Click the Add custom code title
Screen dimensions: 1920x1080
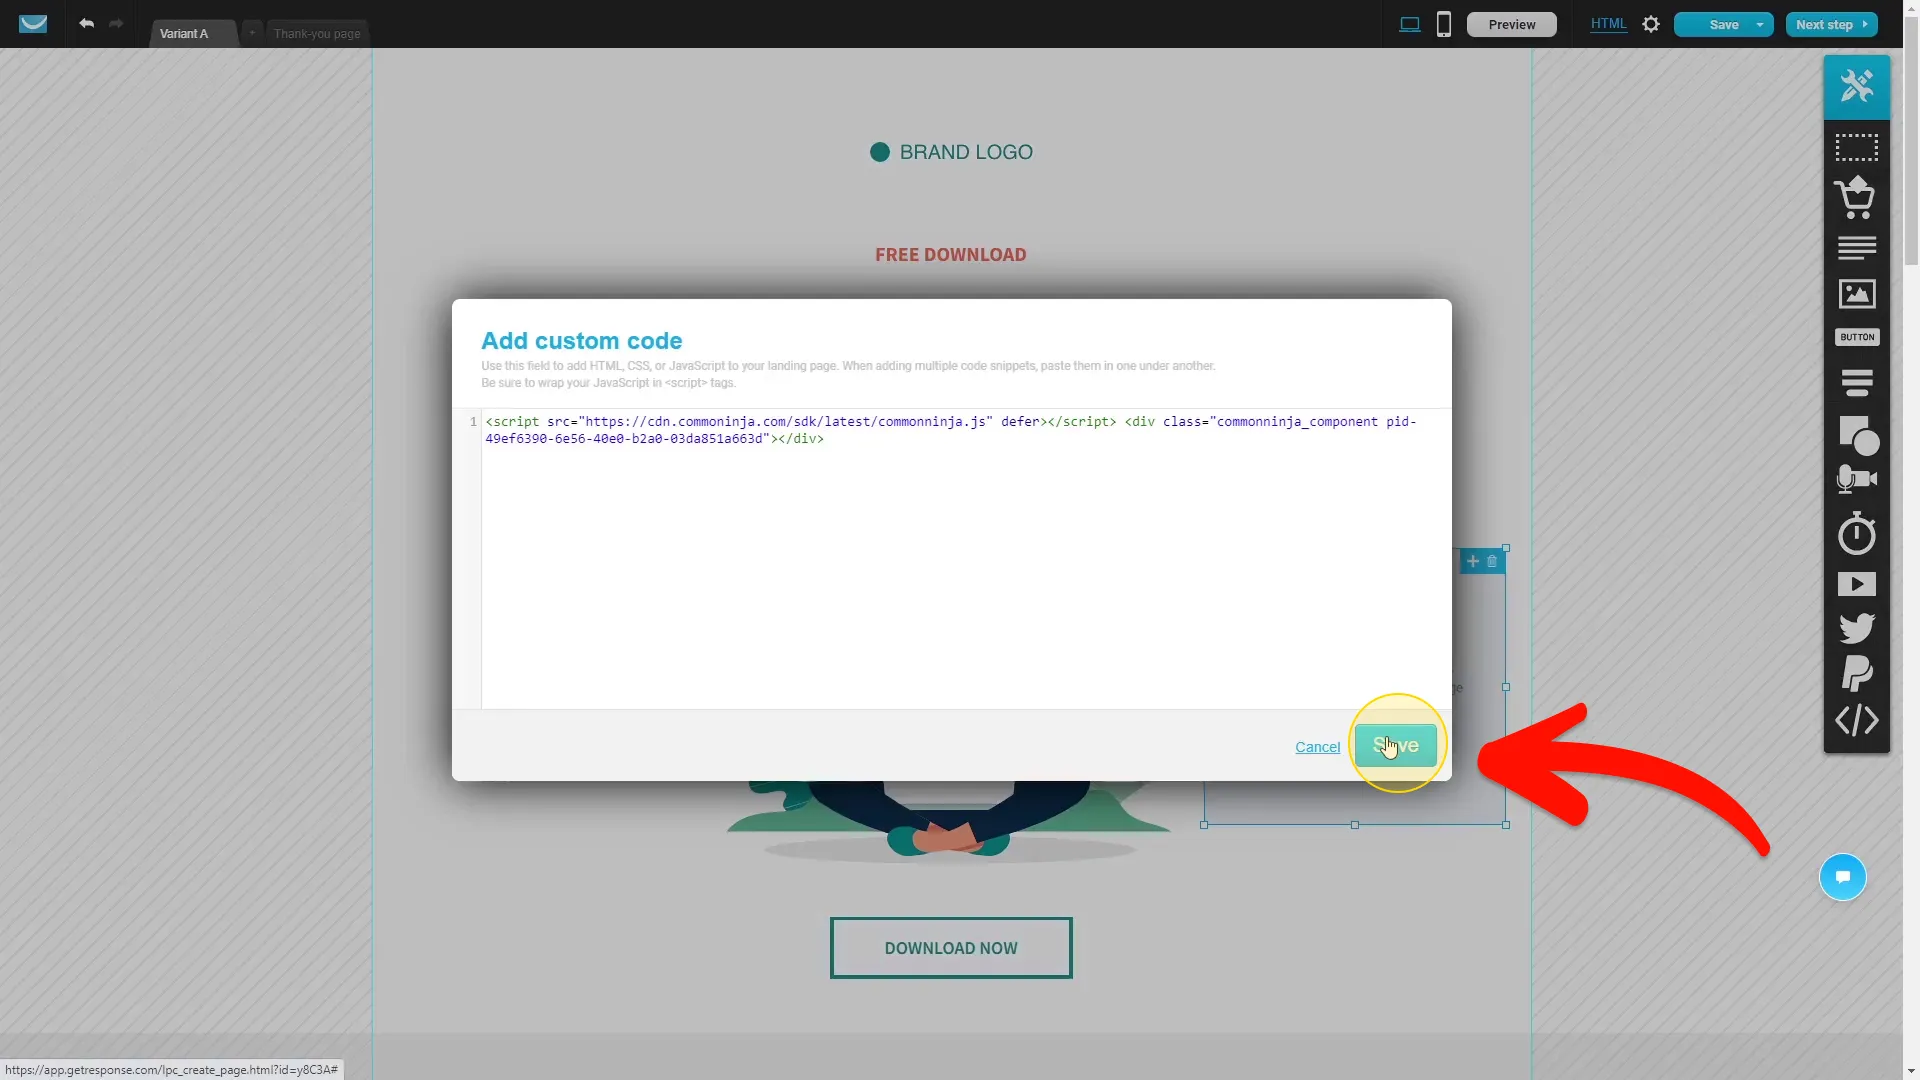pyautogui.click(x=581, y=341)
